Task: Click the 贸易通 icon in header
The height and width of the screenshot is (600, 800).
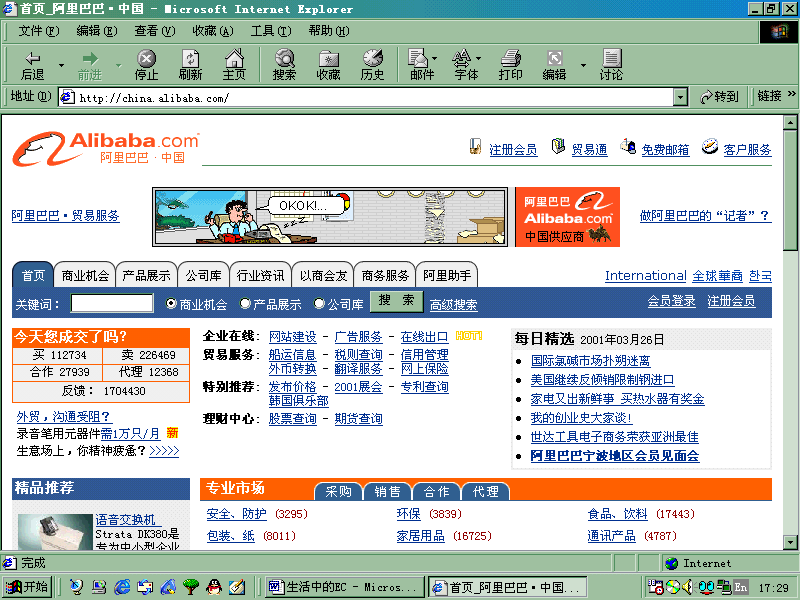Action: tap(558, 146)
